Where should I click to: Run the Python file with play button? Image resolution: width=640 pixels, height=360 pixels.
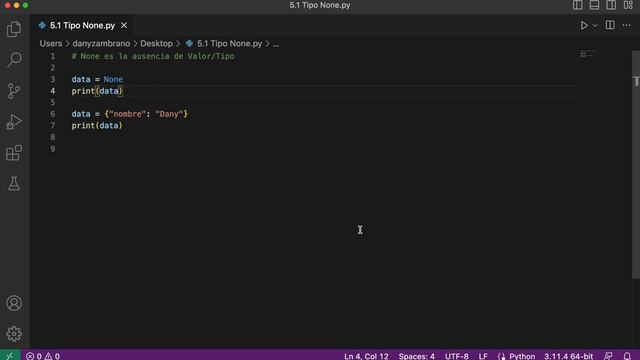[584, 25]
